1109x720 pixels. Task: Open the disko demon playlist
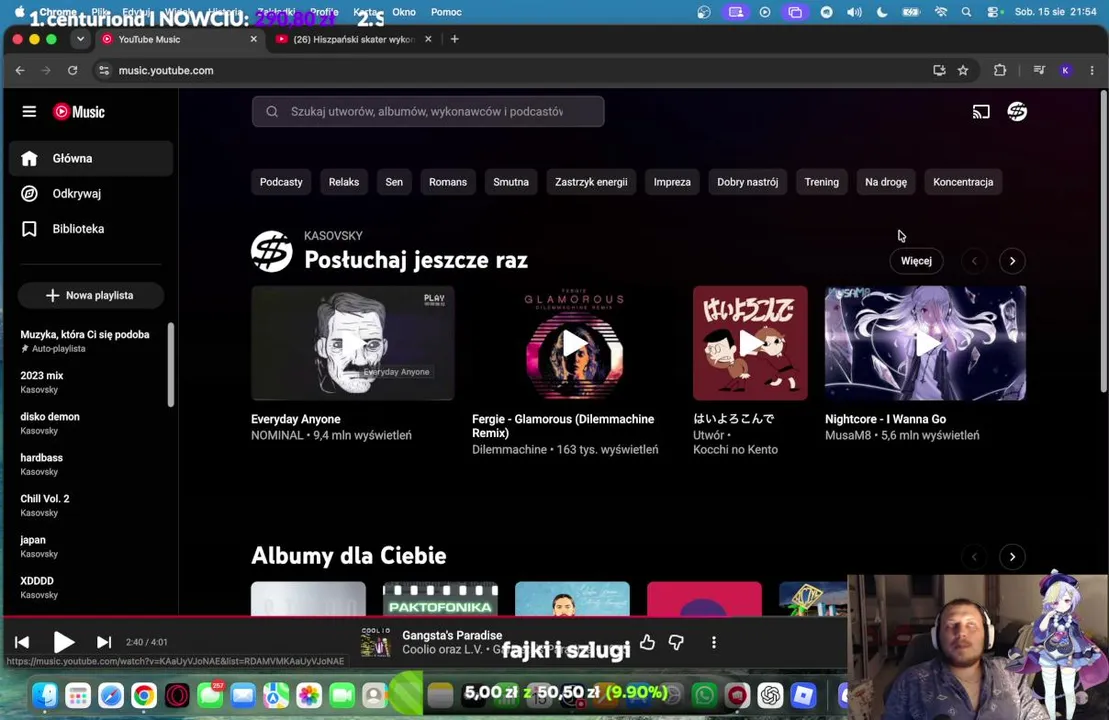tap(50, 423)
